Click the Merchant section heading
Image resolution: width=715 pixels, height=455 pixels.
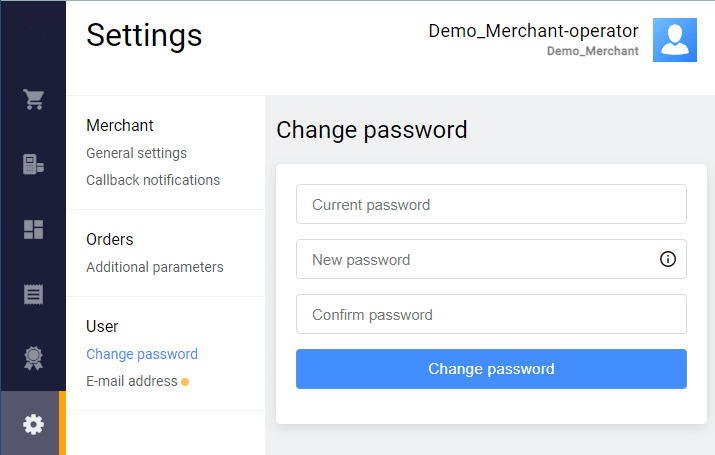tap(120, 126)
